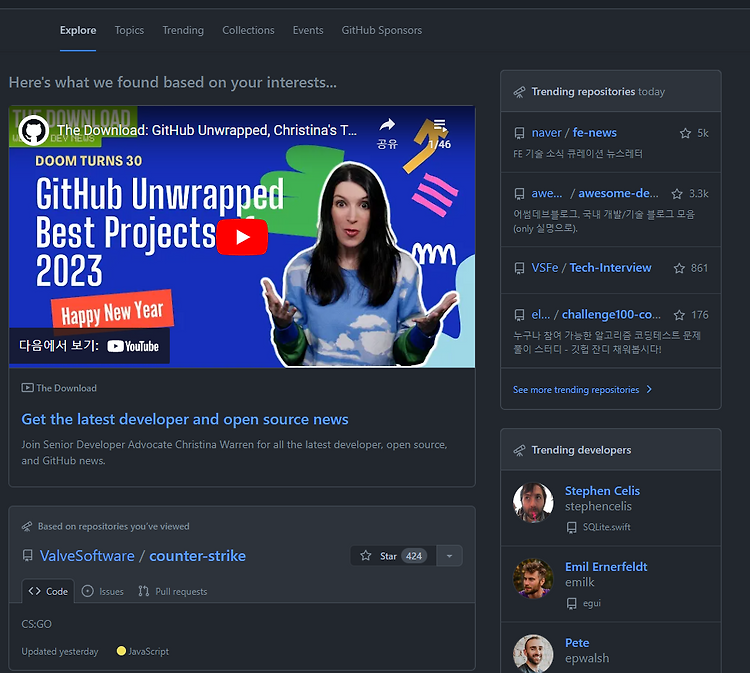Screen dimensions: 750x673
Task: Click the star icon for fe-news
Action: pos(685,133)
